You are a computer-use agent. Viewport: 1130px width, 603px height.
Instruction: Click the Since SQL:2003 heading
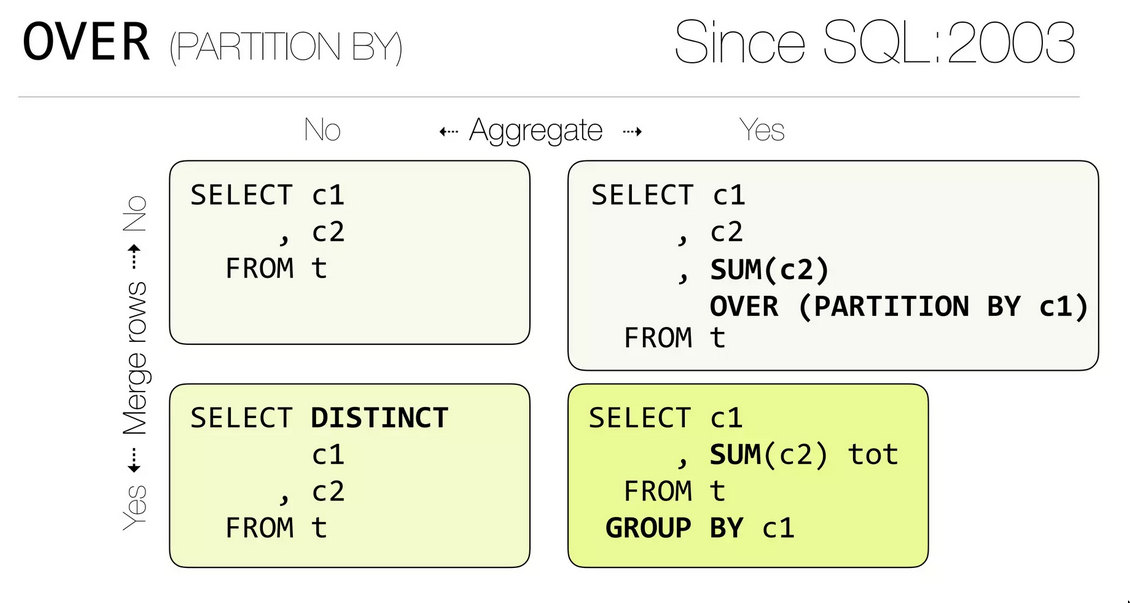click(874, 42)
